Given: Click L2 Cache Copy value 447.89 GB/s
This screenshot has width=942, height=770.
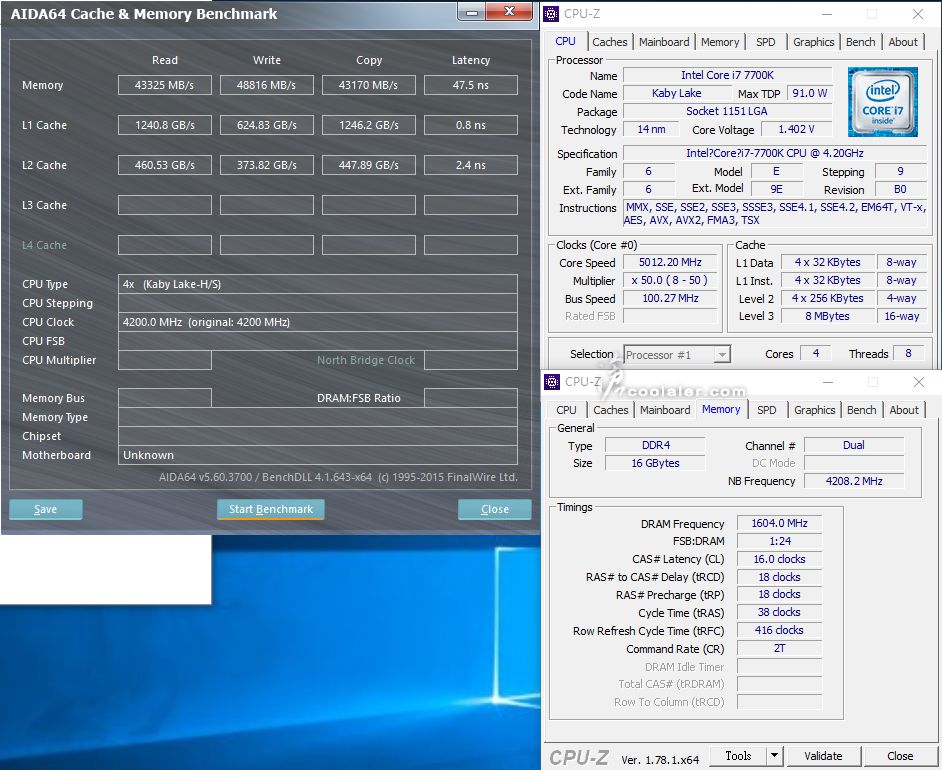Looking at the screenshot, I should [369, 165].
